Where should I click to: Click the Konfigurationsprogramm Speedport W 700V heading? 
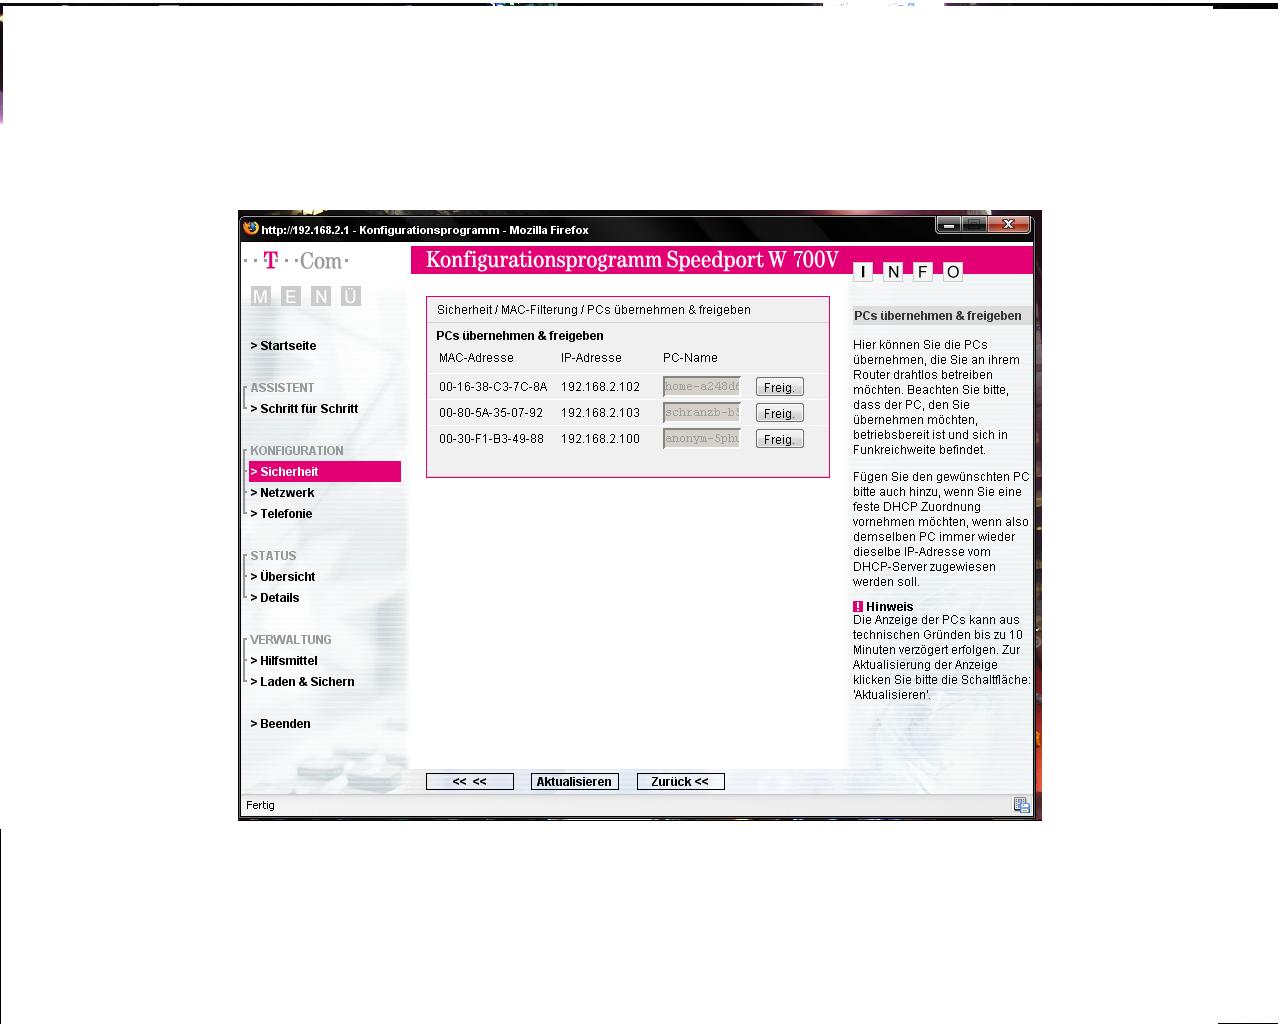pos(632,260)
